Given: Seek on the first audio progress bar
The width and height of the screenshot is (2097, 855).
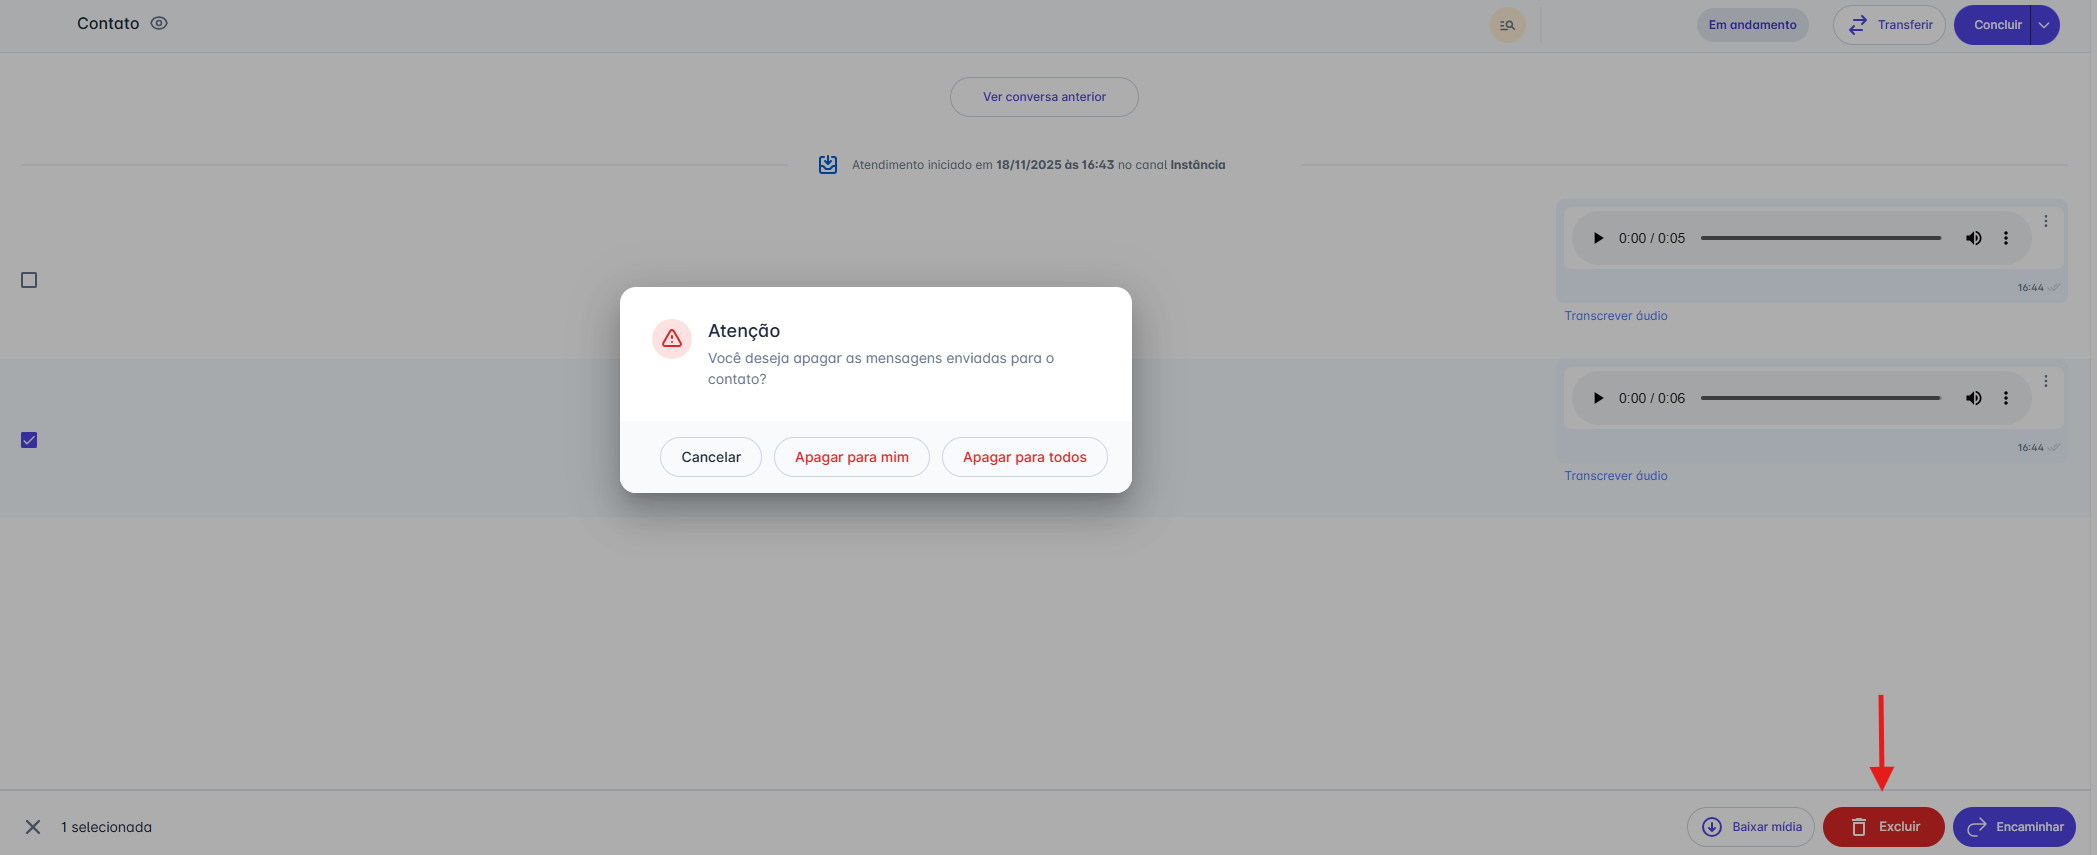Looking at the screenshot, I should (1820, 238).
